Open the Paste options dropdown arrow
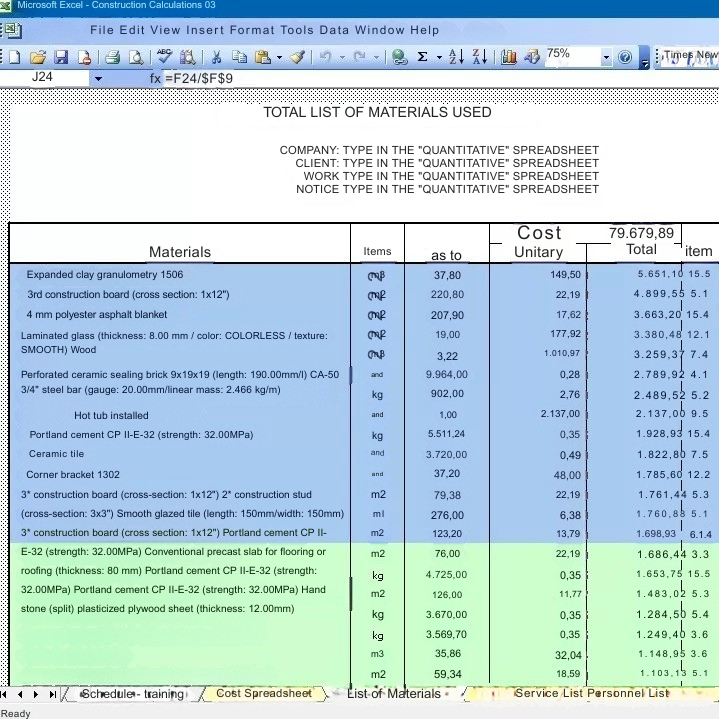Viewport: 719px width, 719px height. click(279, 58)
